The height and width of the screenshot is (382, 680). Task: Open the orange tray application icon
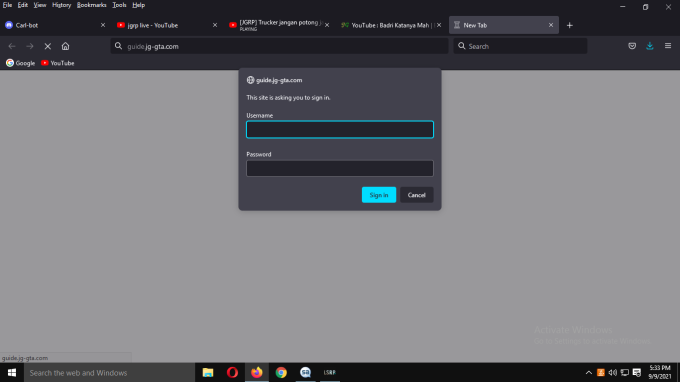point(601,372)
